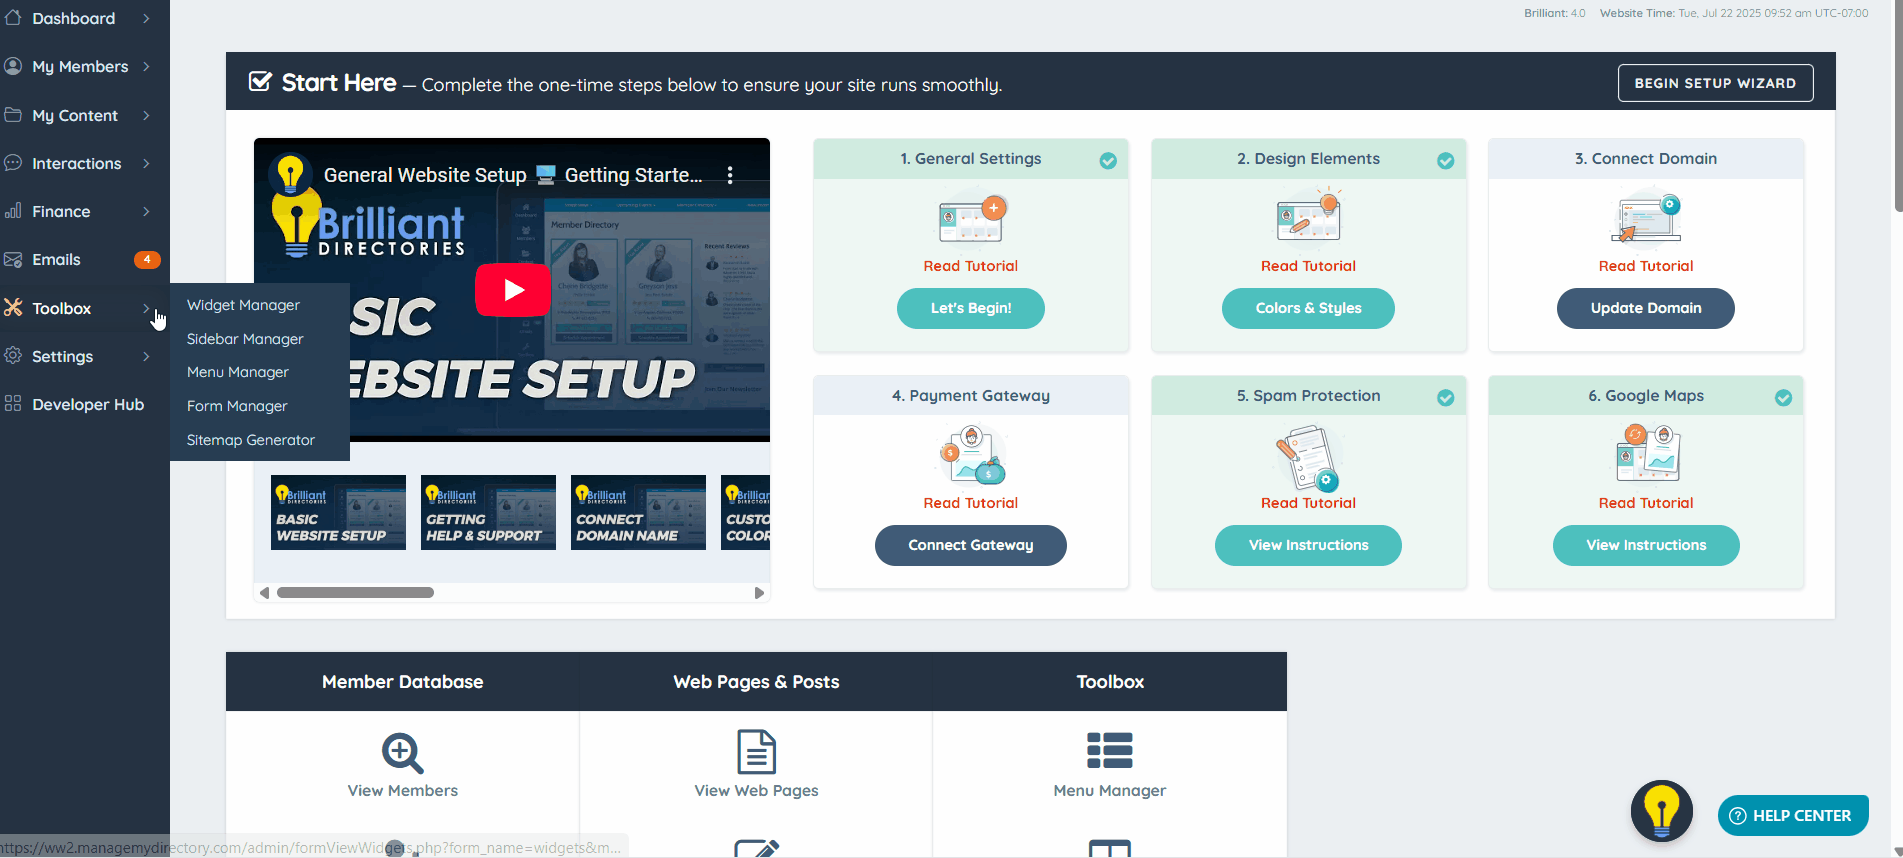
Task: Open Form Manager from Toolbox submenu
Action: (x=237, y=406)
